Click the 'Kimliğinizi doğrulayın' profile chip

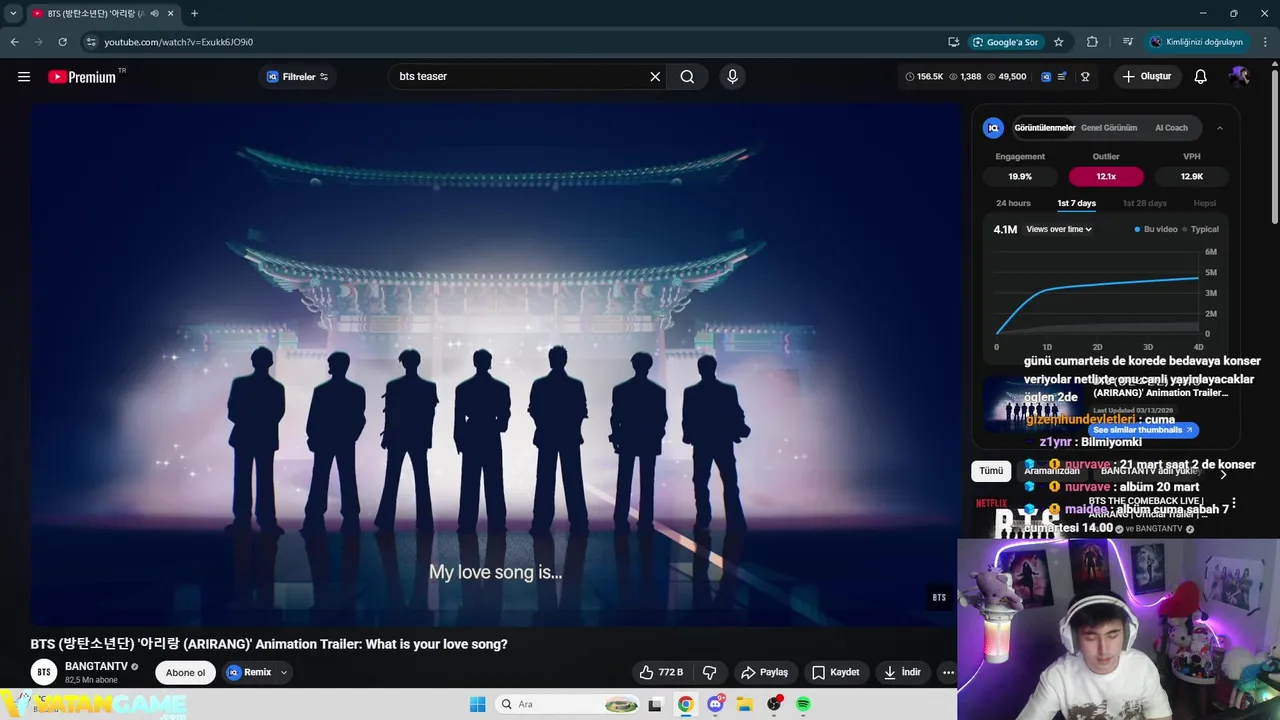pyautogui.click(x=1198, y=42)
